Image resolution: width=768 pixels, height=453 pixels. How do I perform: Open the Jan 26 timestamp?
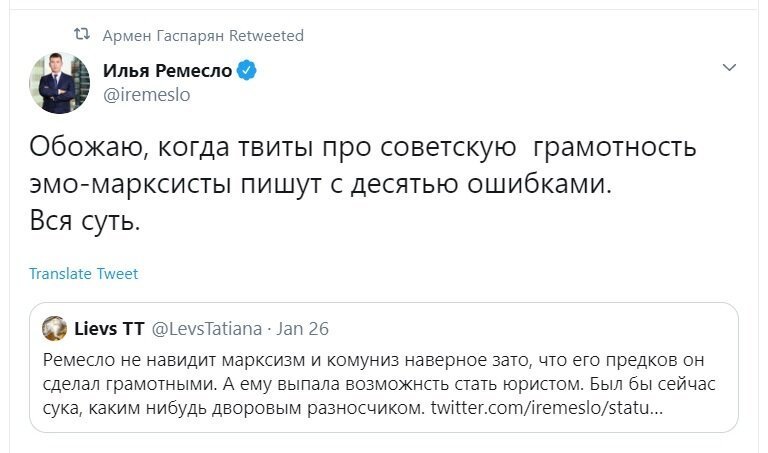click(x=302, y=329)
